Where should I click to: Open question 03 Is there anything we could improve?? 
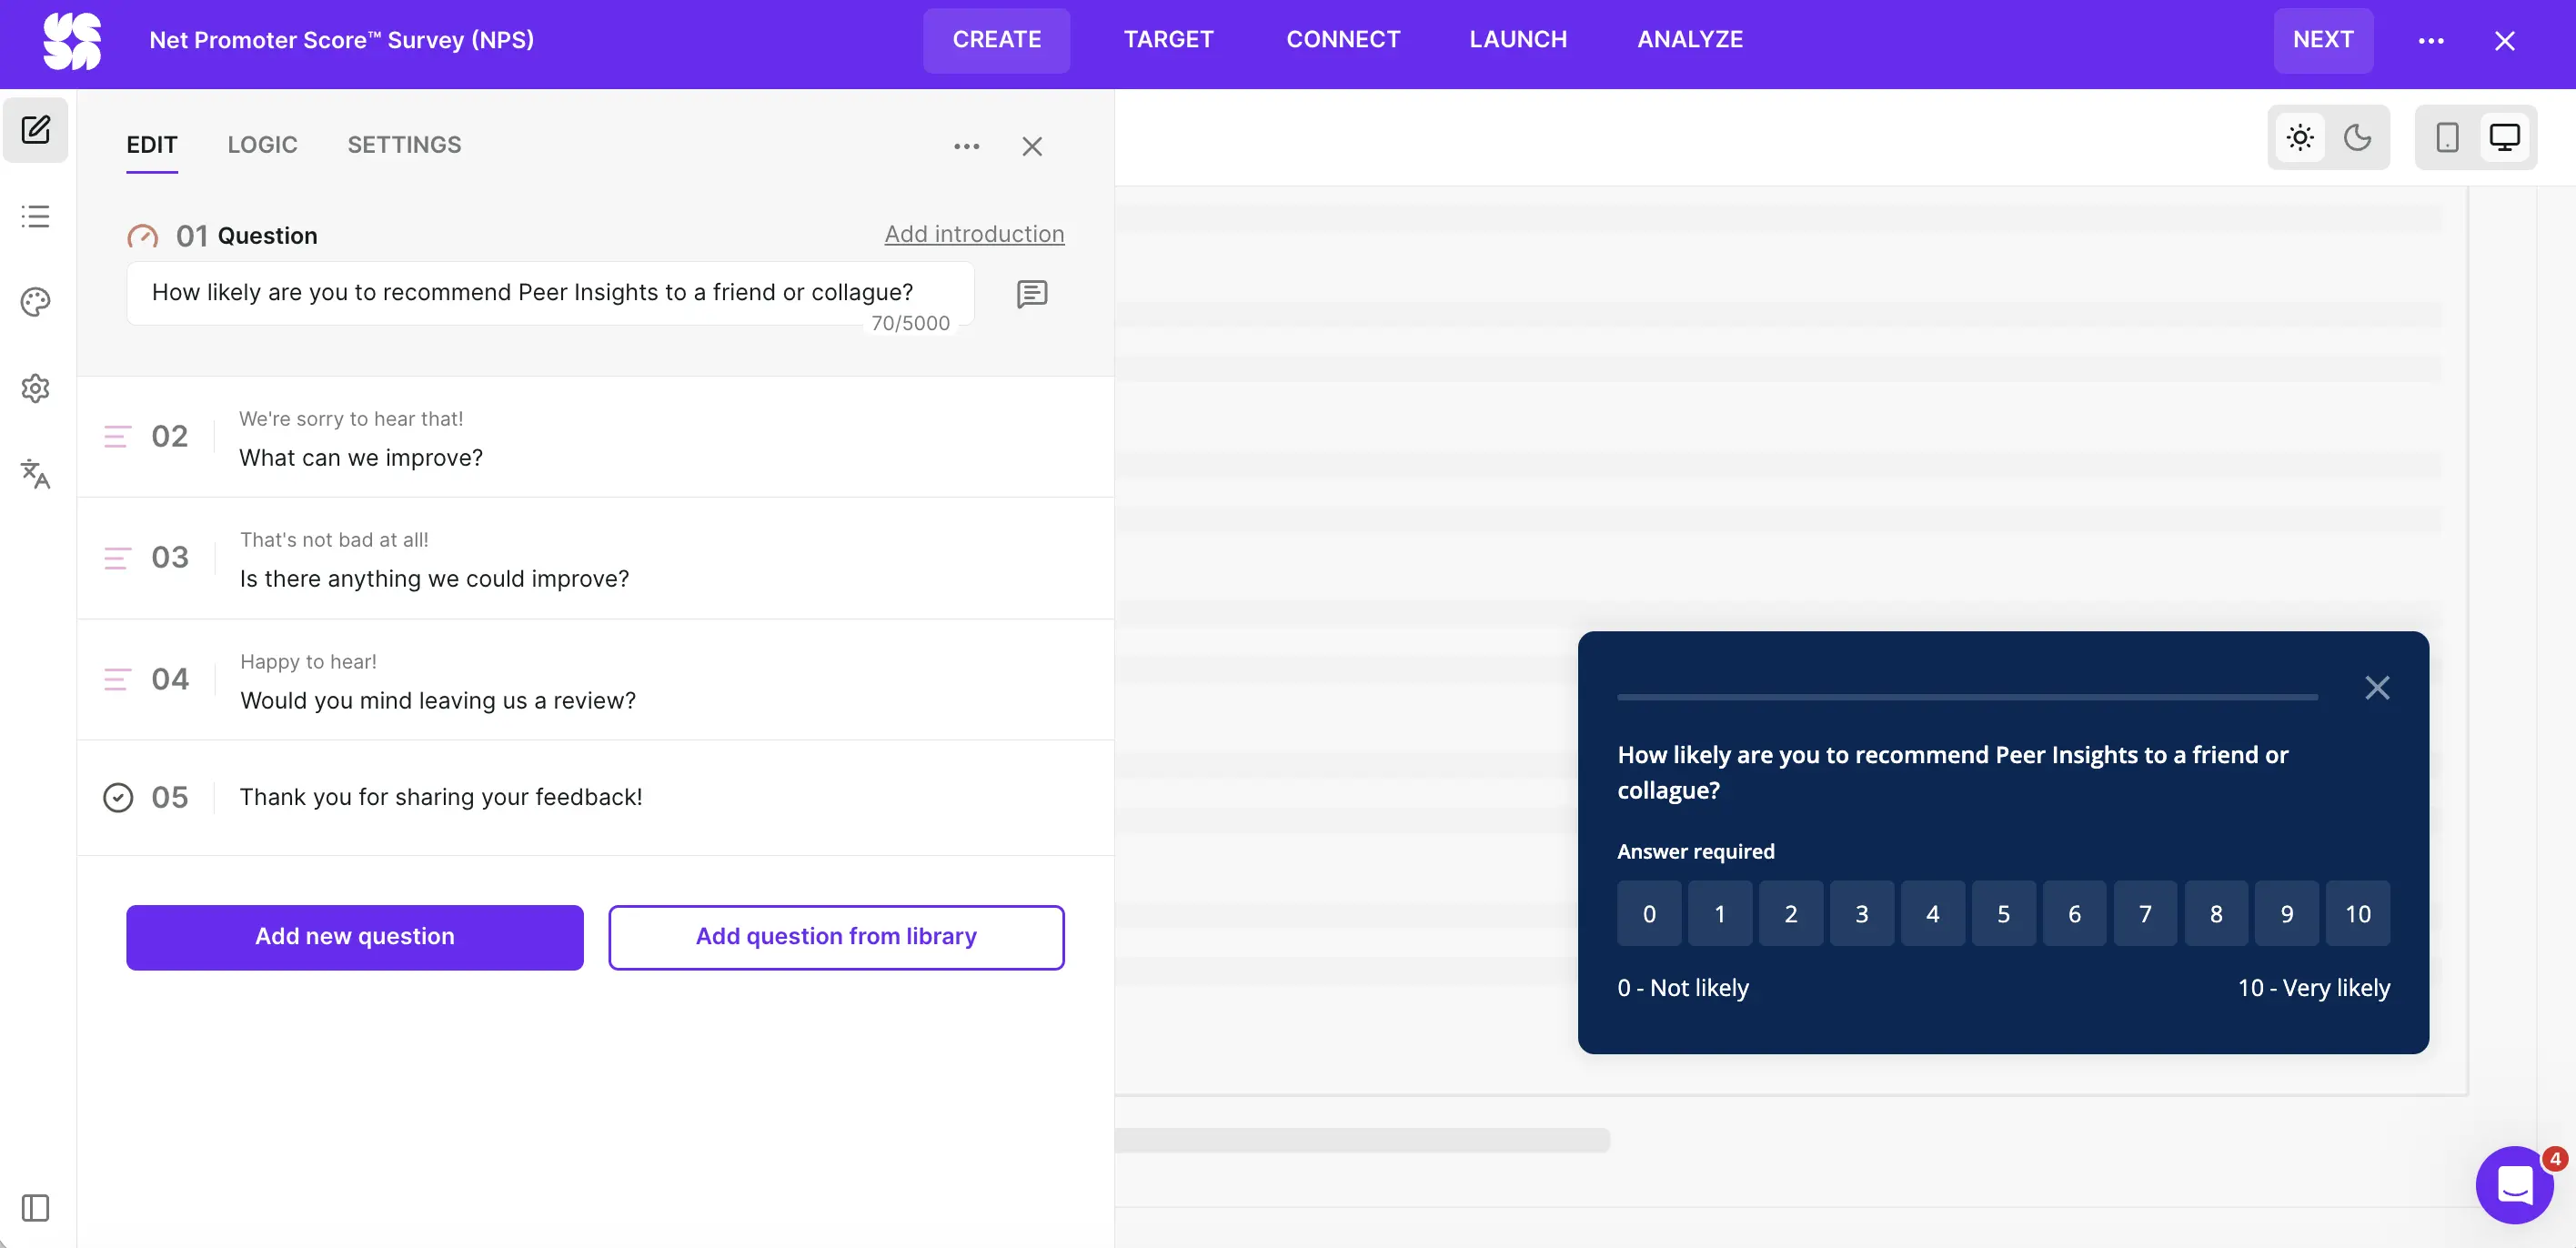coord(596,558)
